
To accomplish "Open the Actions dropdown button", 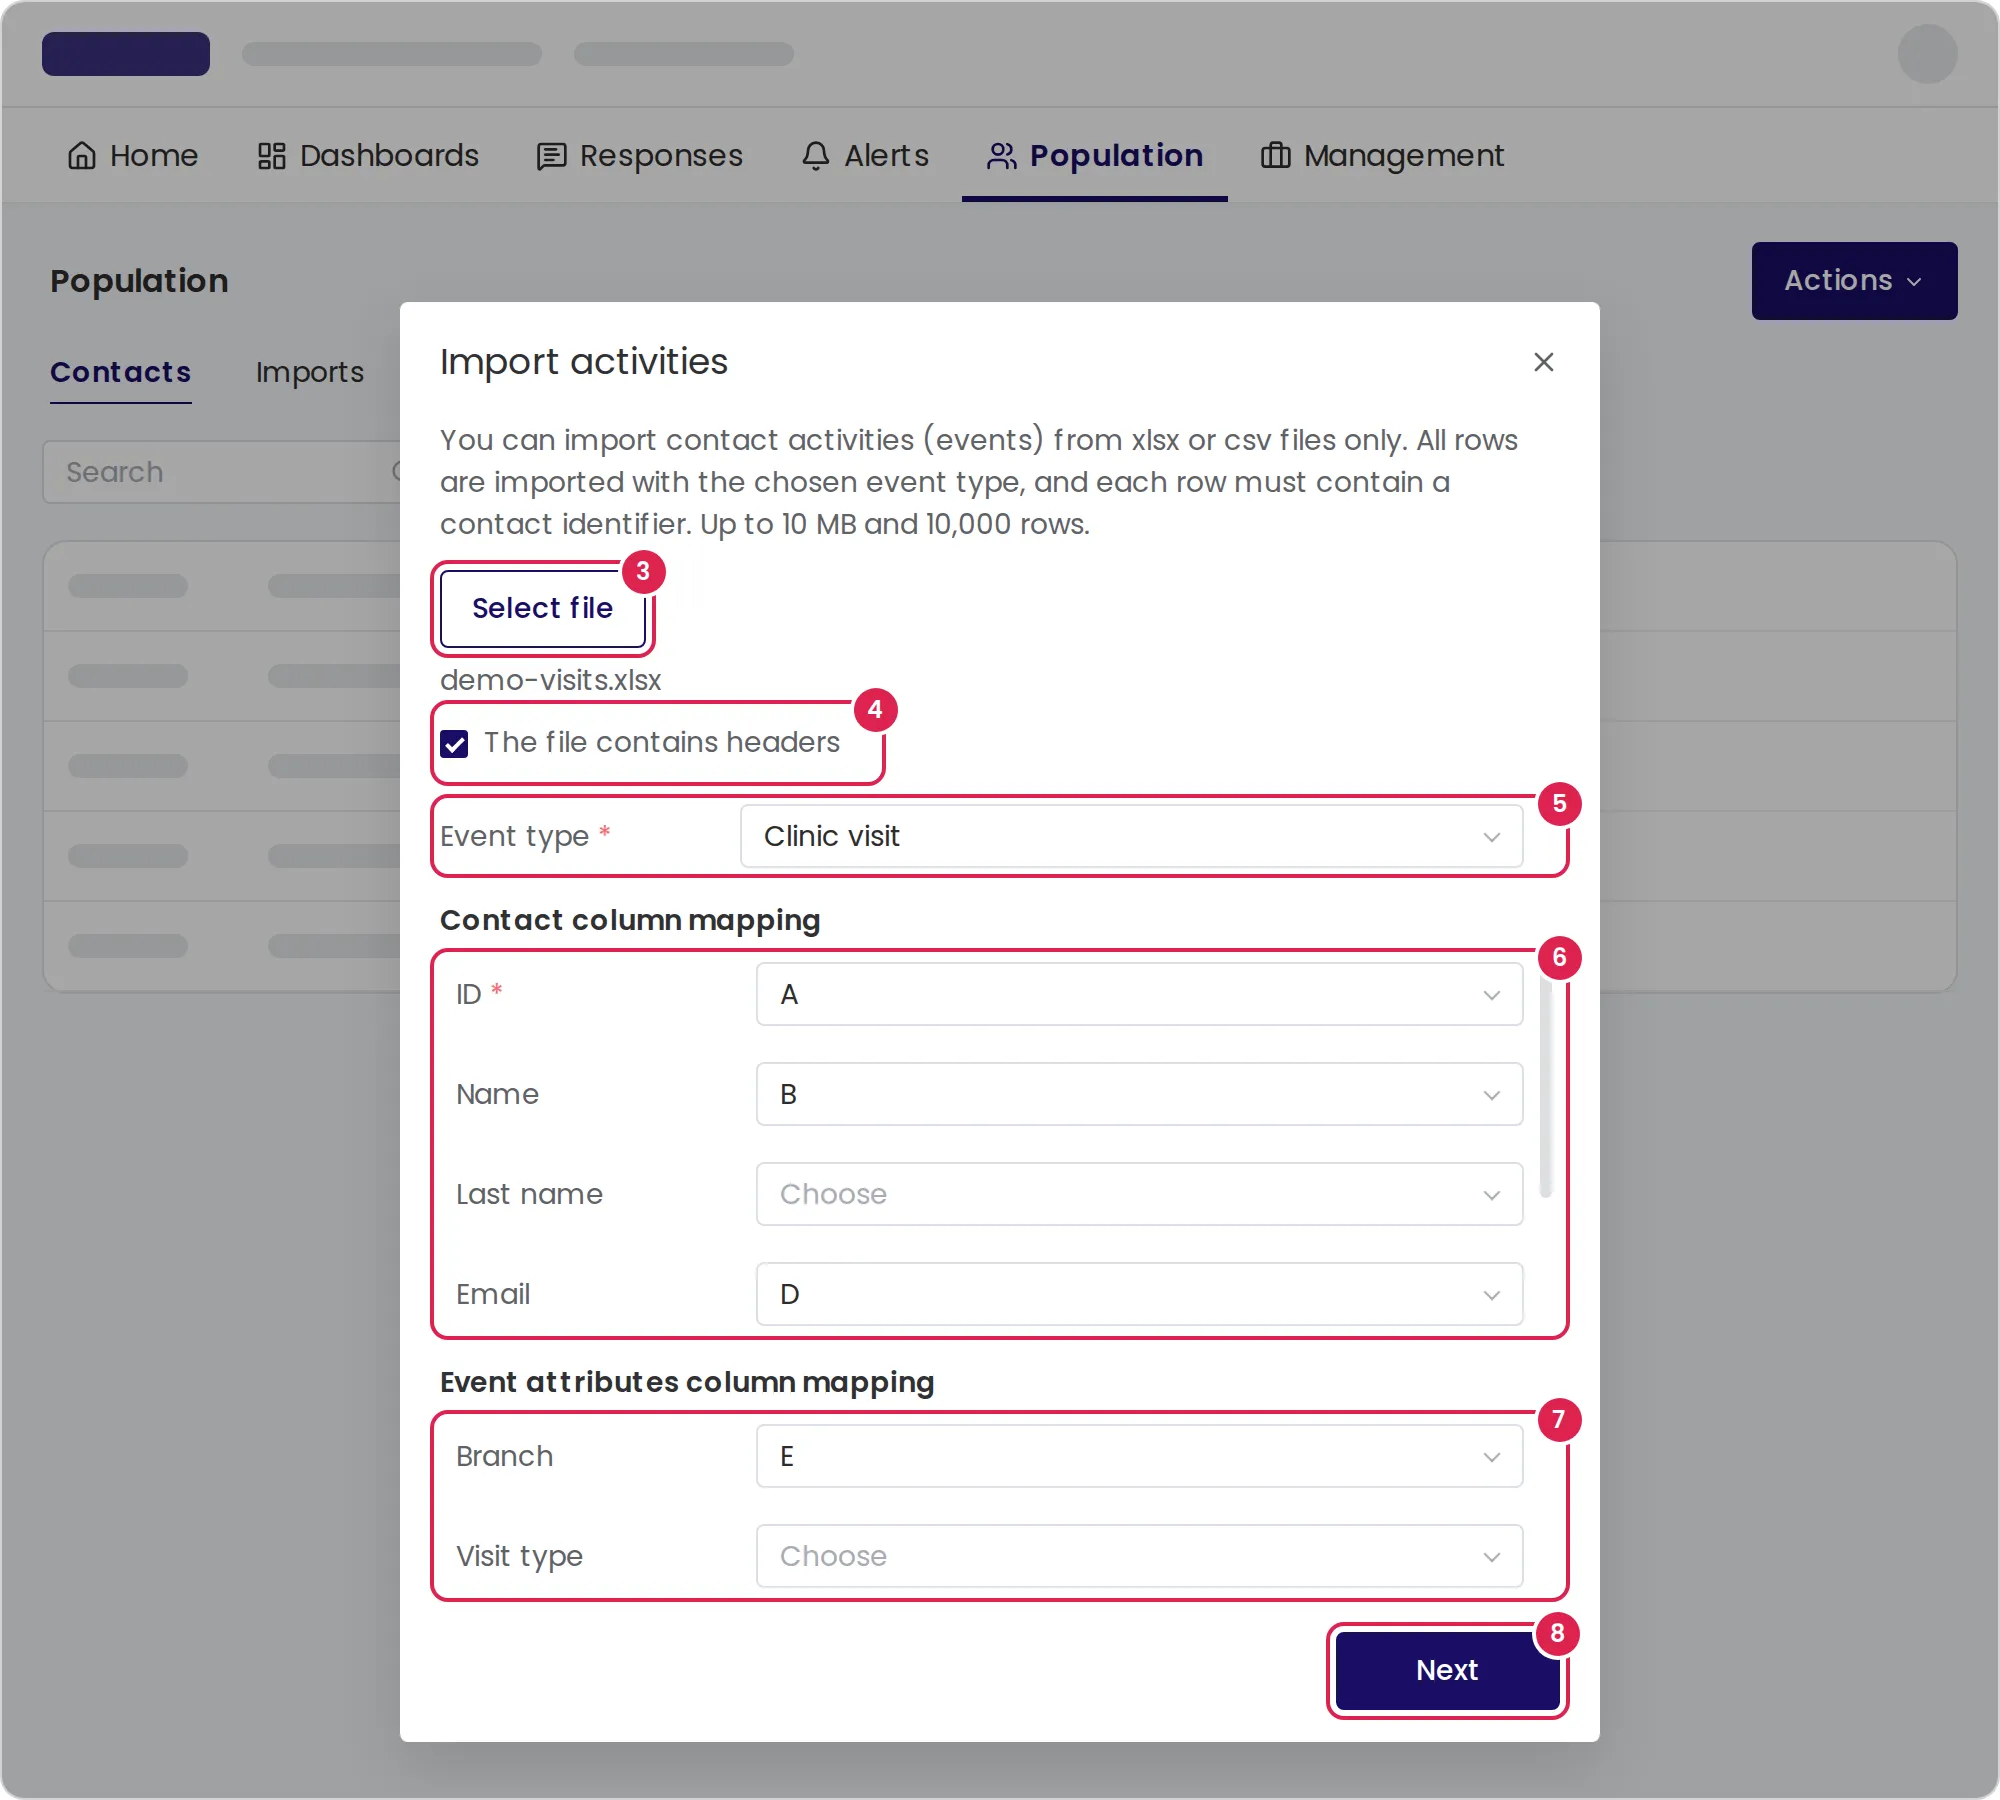I will click(x=1854, y=281).
